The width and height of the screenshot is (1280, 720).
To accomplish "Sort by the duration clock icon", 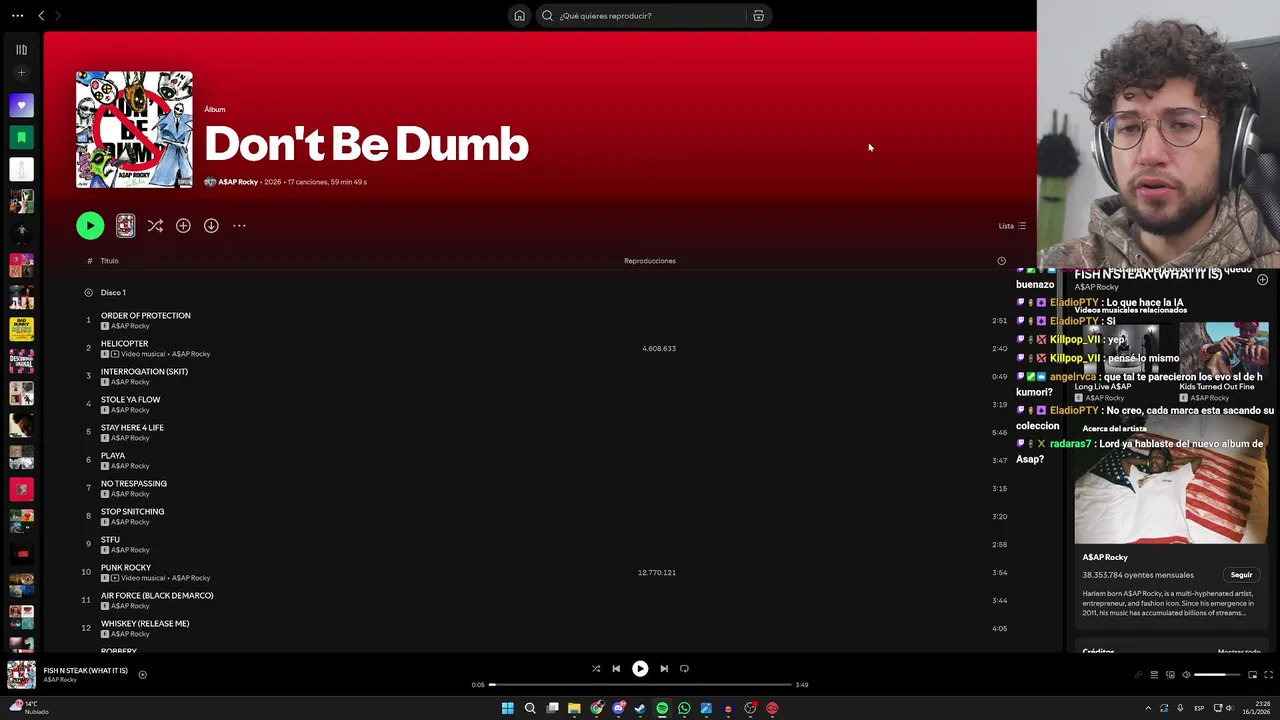I will (1001, 261).
